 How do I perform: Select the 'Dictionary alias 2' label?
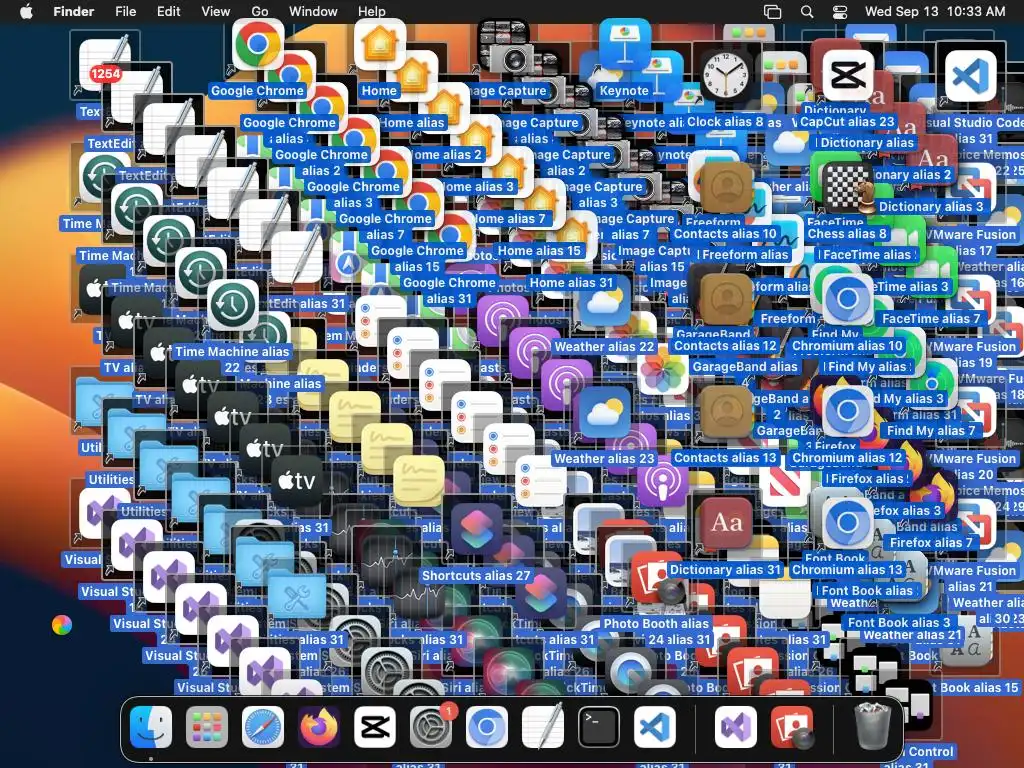(x=914, y=174)
